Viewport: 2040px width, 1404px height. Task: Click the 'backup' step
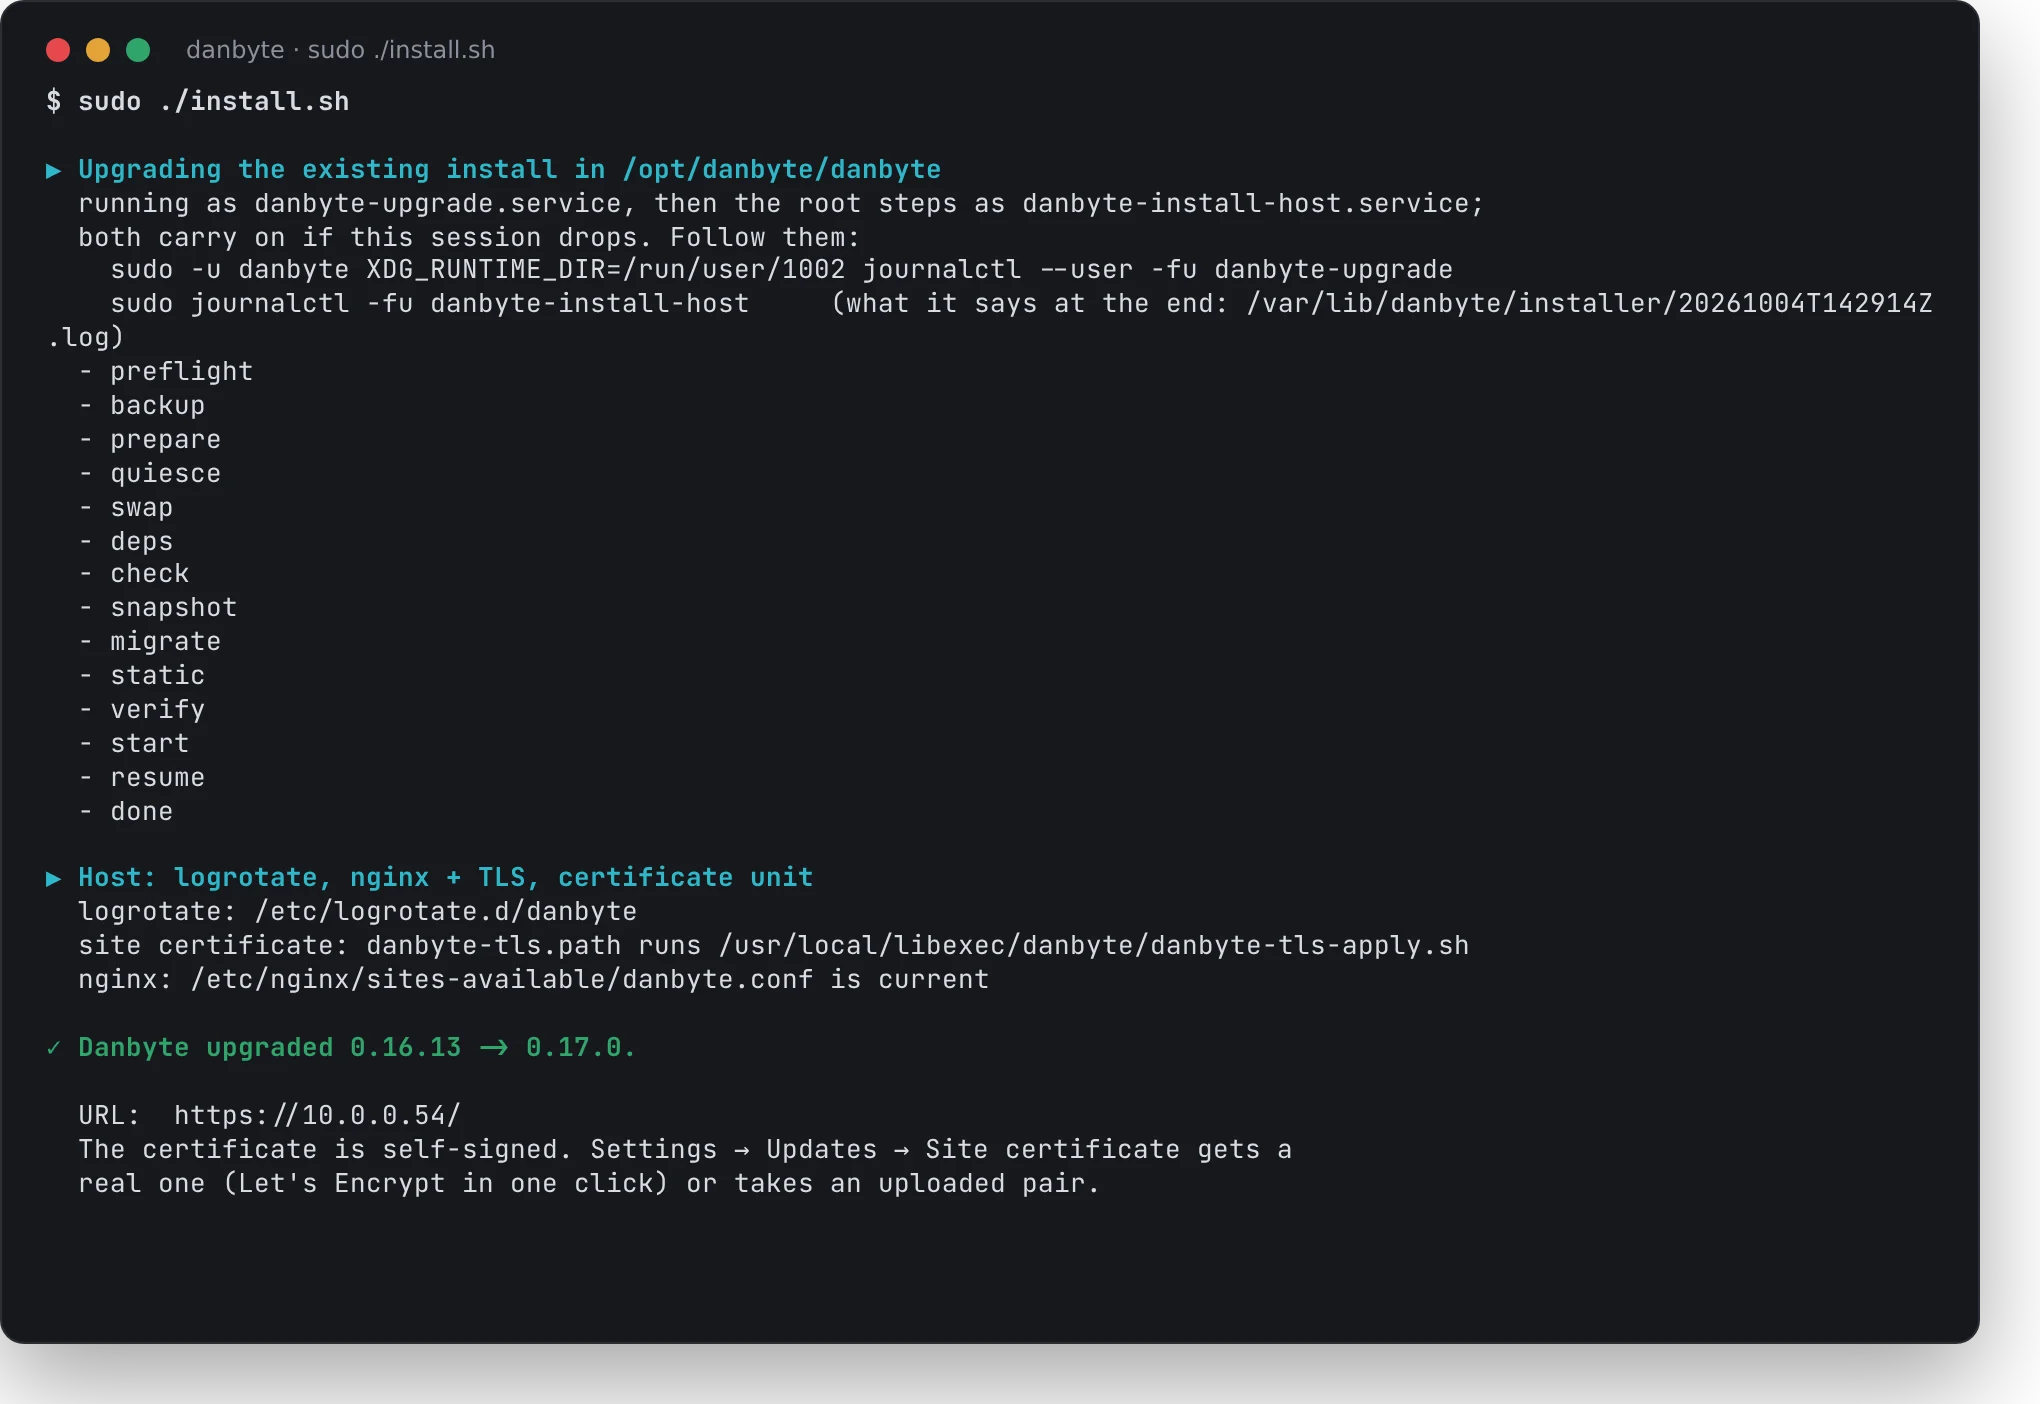tap(157, 406)
